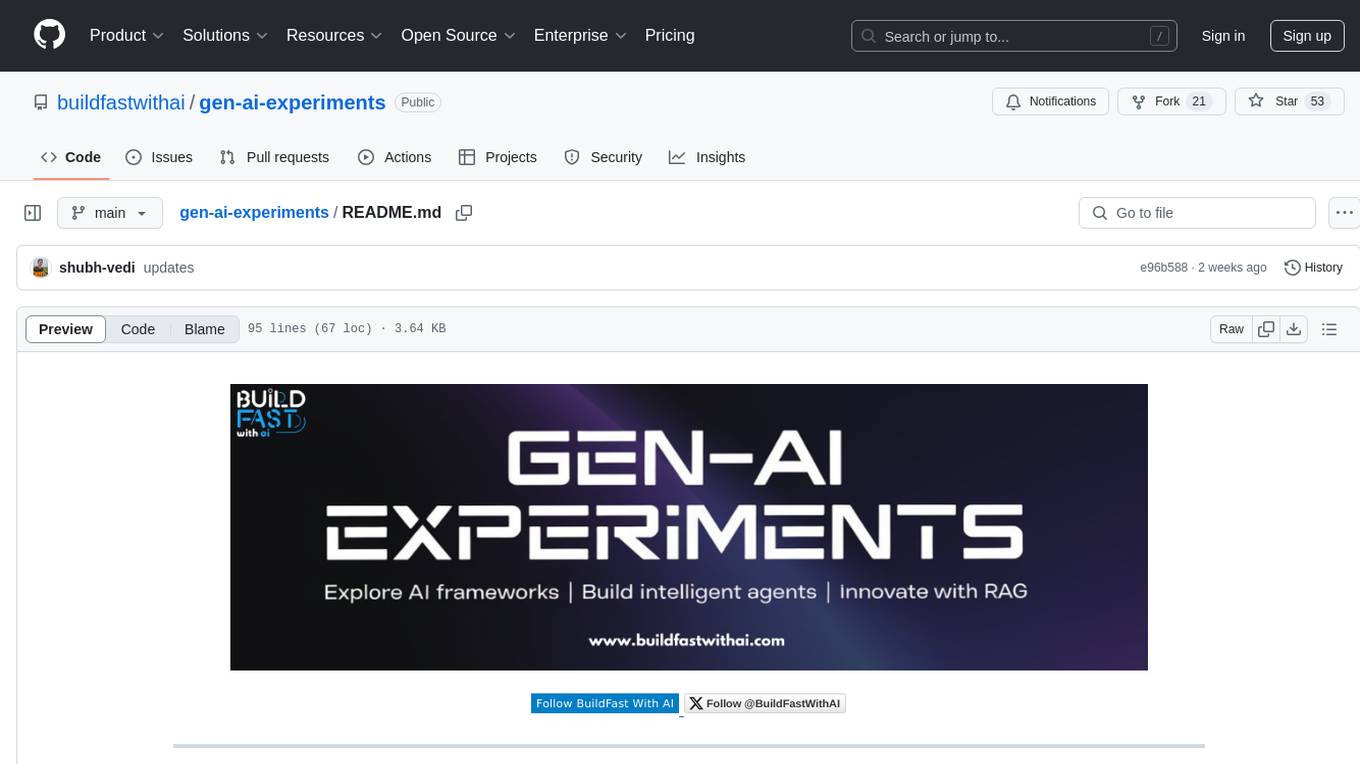Expand the Open Source menu
1360x764 pixels.
458,35
